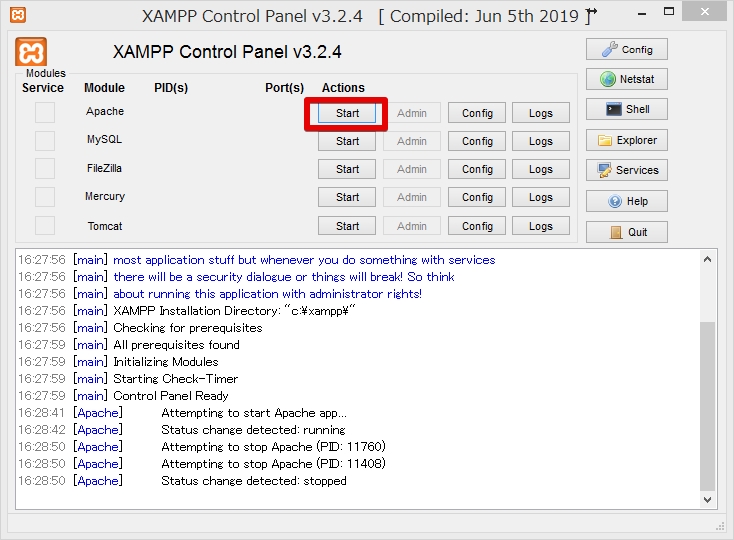
Task: Open Netstat with the globe icon button
Action: 627,79
